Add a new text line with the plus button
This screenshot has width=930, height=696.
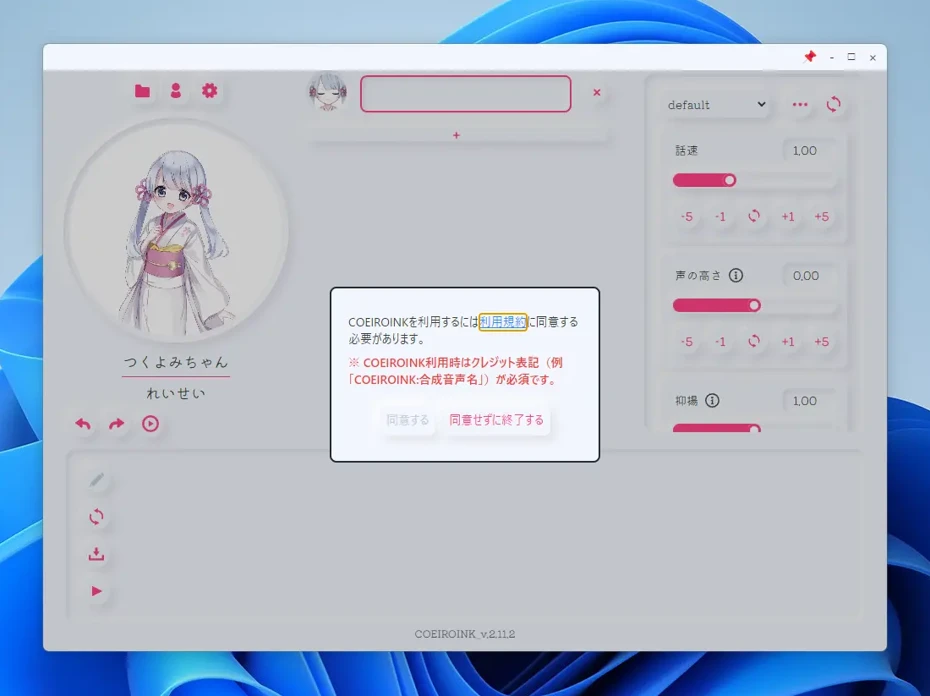click(x=456, y=135)
